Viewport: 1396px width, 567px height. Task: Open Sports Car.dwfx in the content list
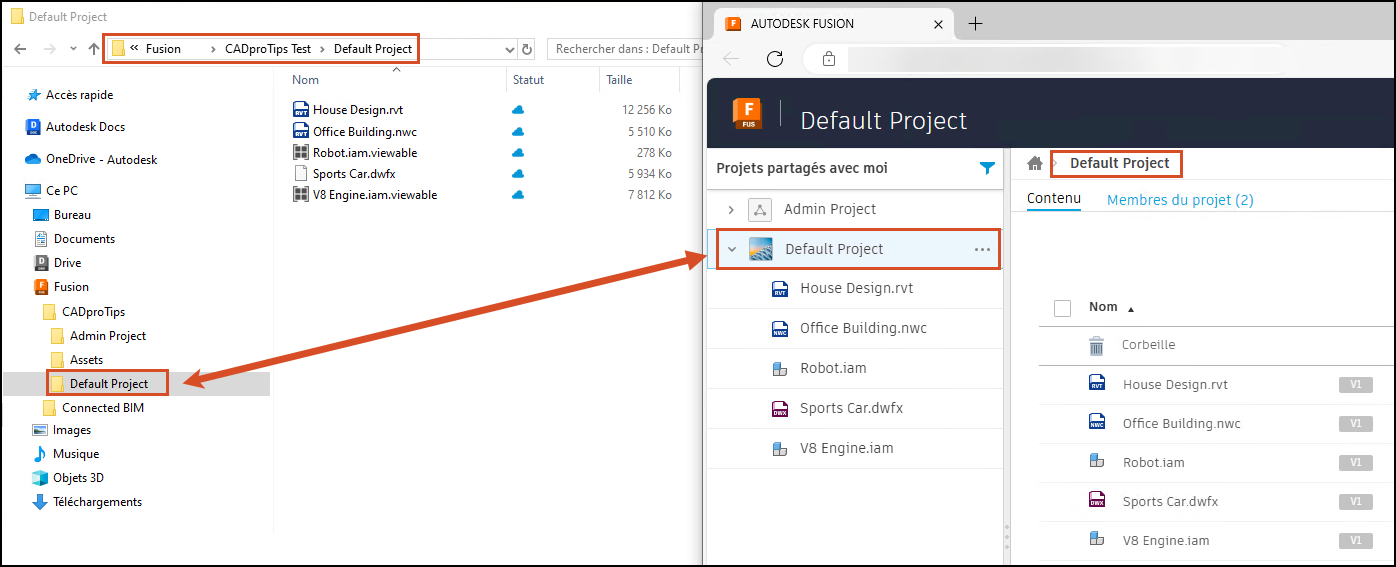pyautogui.click(x=1170, y=502)
